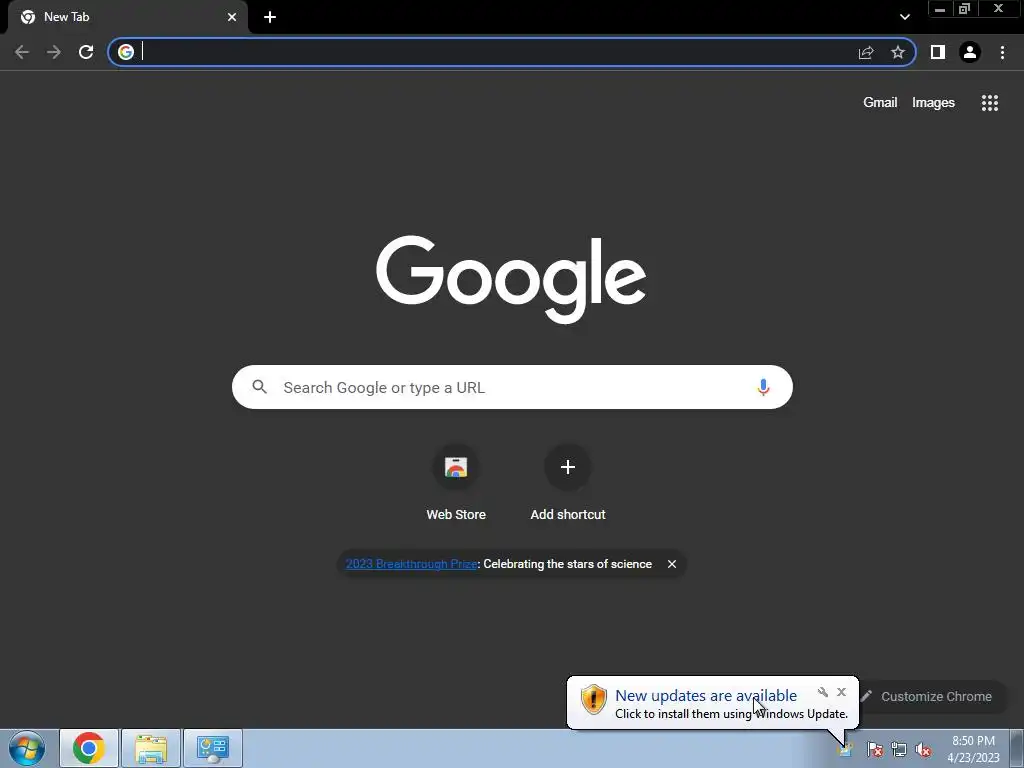This screenshot has width=1024, height=768.
Task: Bookmark this tab with the star icon
Action: (898, 52)
